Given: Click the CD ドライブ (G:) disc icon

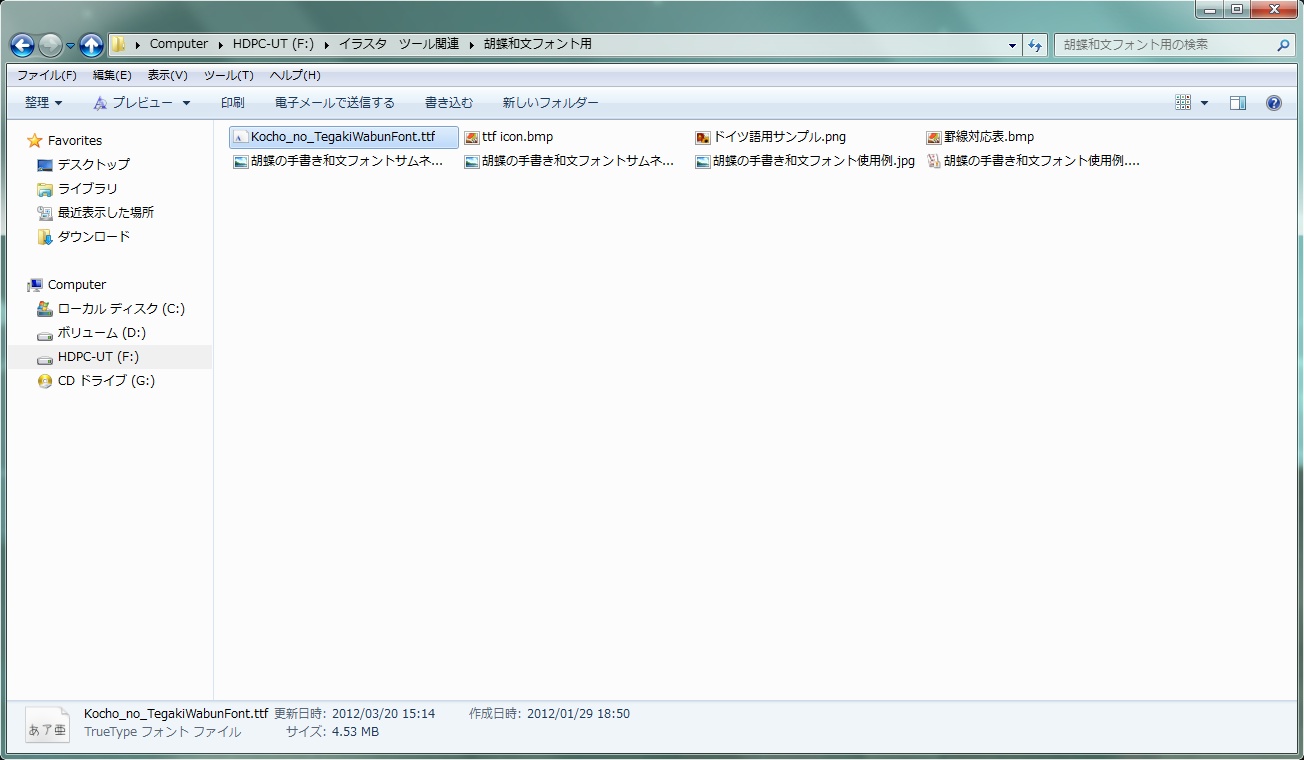Looking at the screenshot, I should [x=45, y=381].
